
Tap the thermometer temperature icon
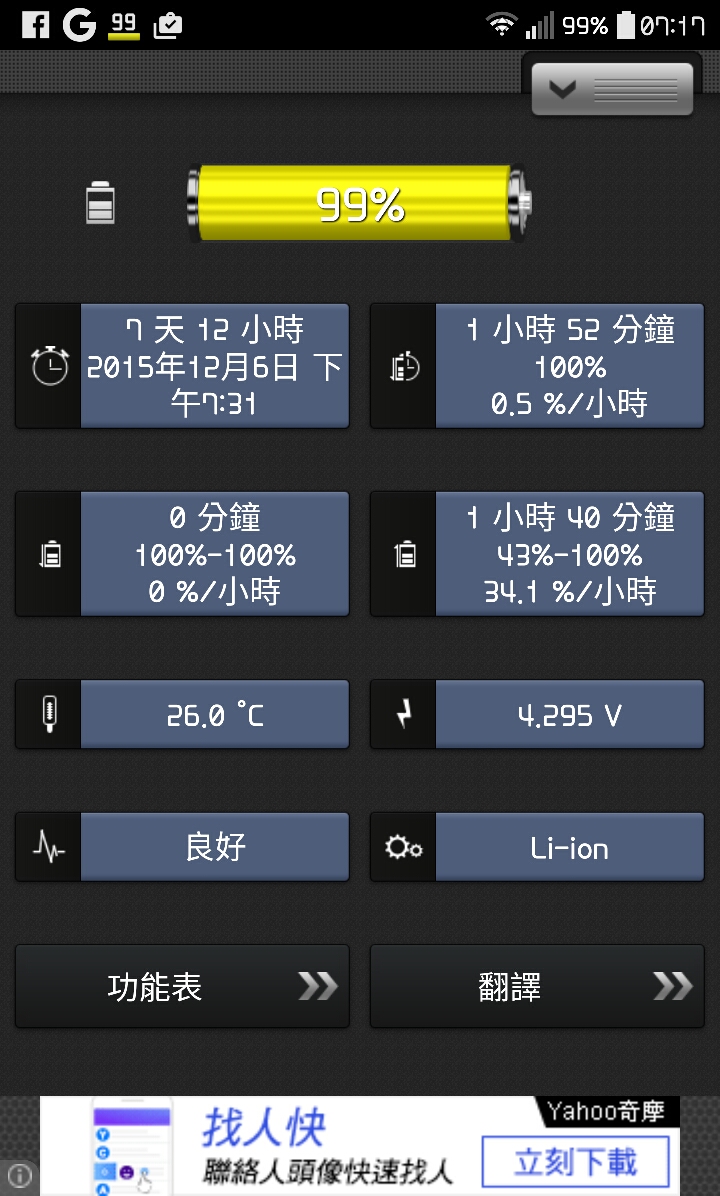click(x=50, y=714)
